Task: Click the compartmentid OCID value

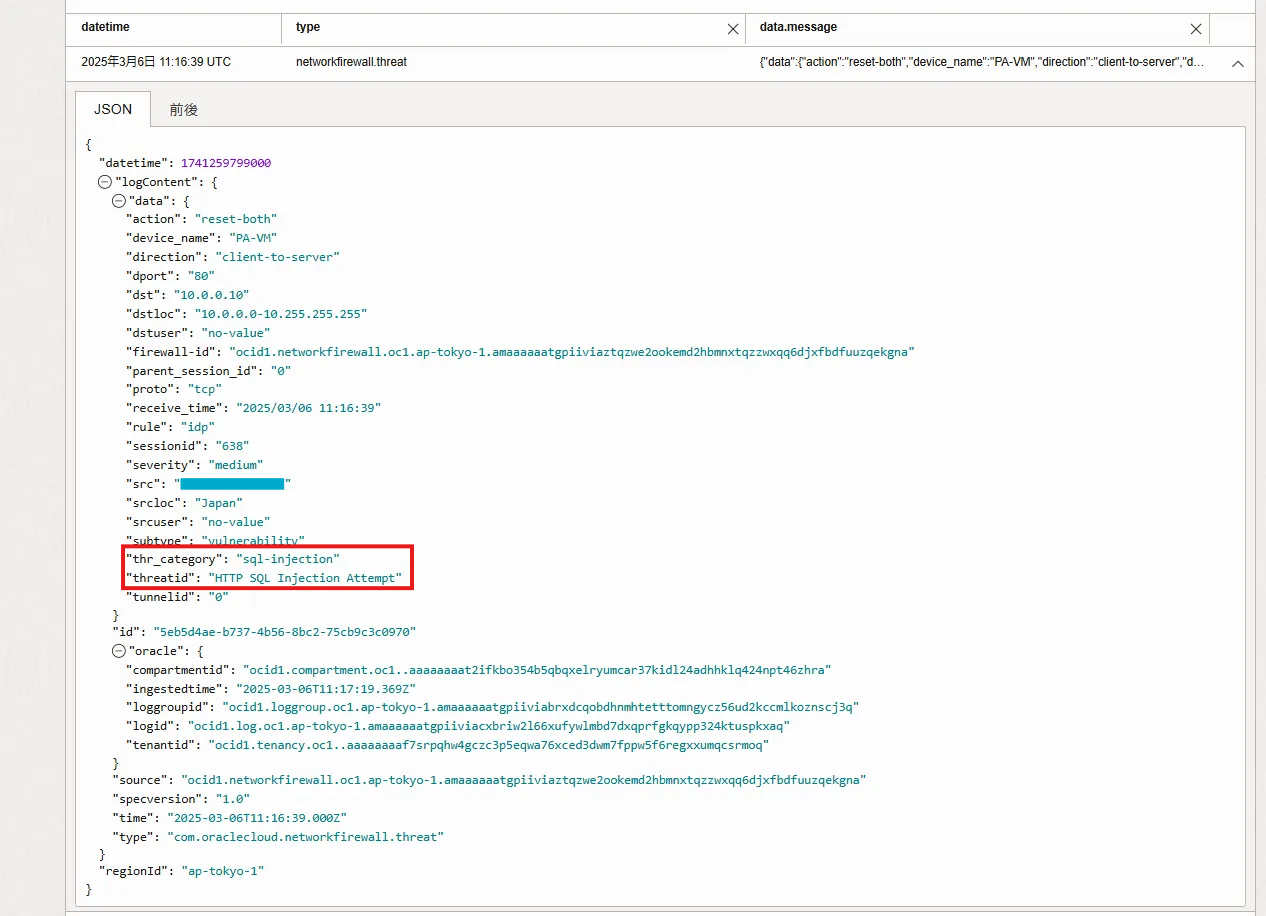Action: [537, 670]
